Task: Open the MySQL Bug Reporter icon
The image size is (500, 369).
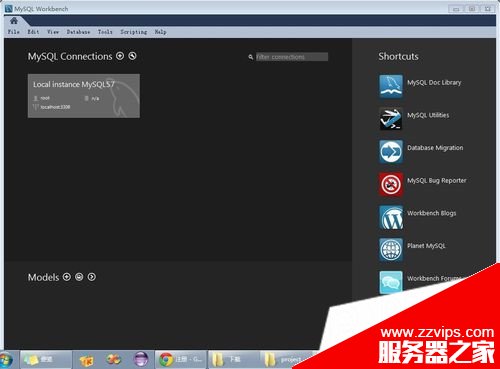Action: point(391,184)
